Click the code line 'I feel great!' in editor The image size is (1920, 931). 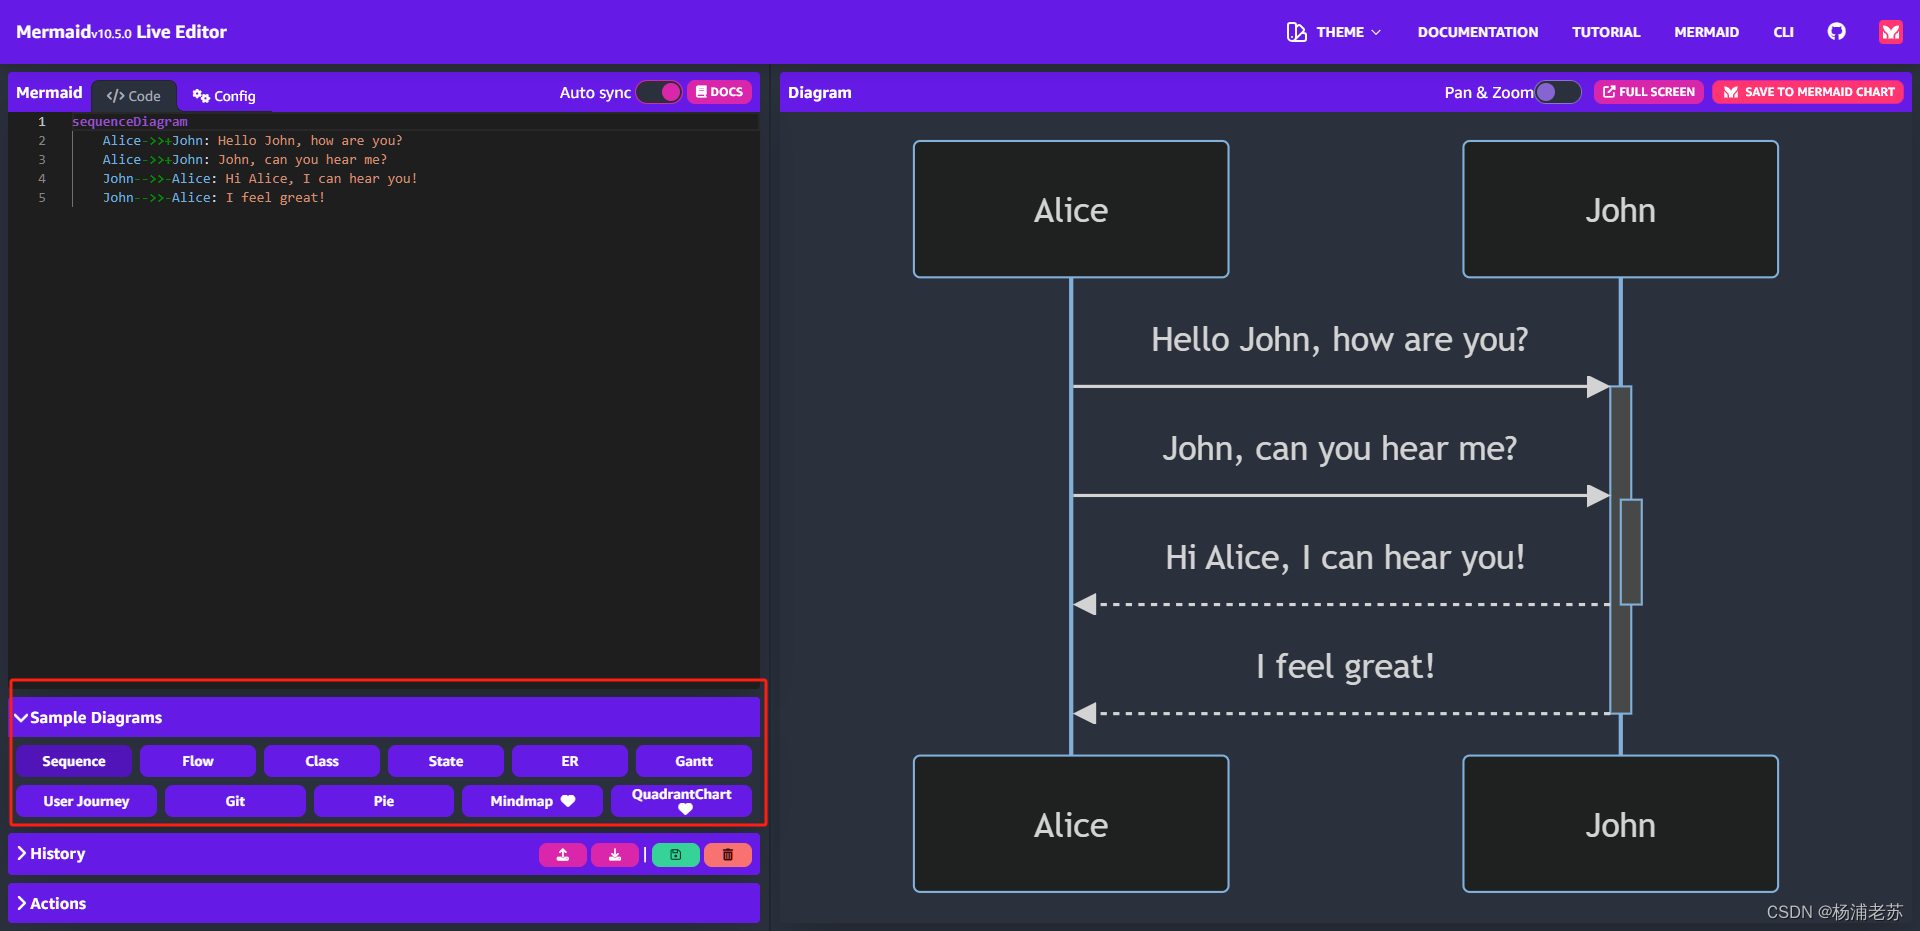click(x=214, y=198)
